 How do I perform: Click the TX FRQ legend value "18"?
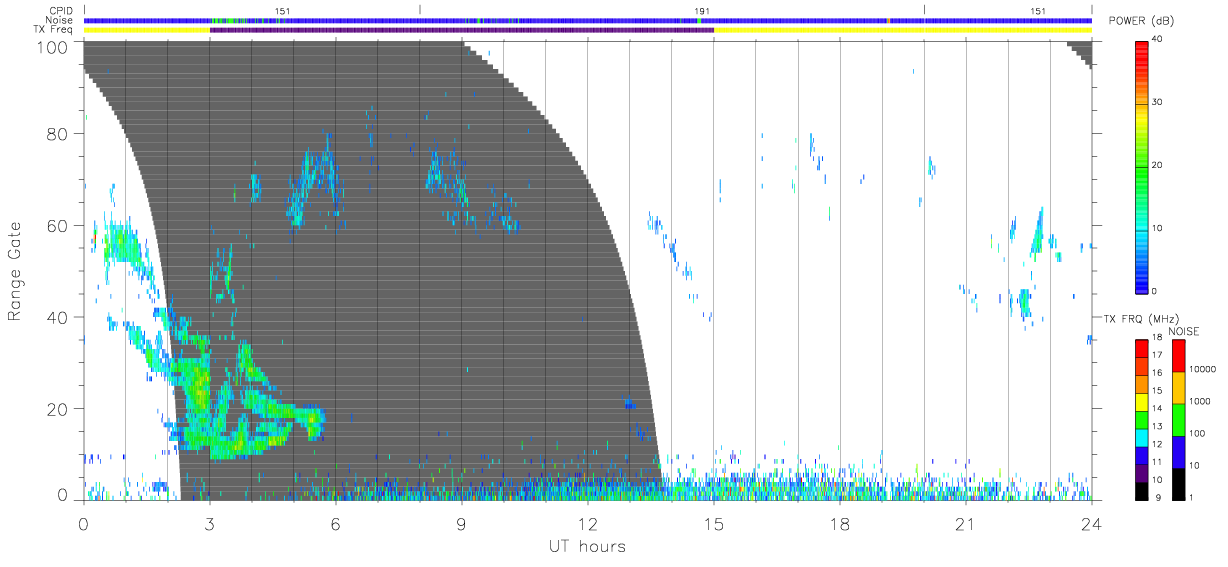pos(1157,339)
